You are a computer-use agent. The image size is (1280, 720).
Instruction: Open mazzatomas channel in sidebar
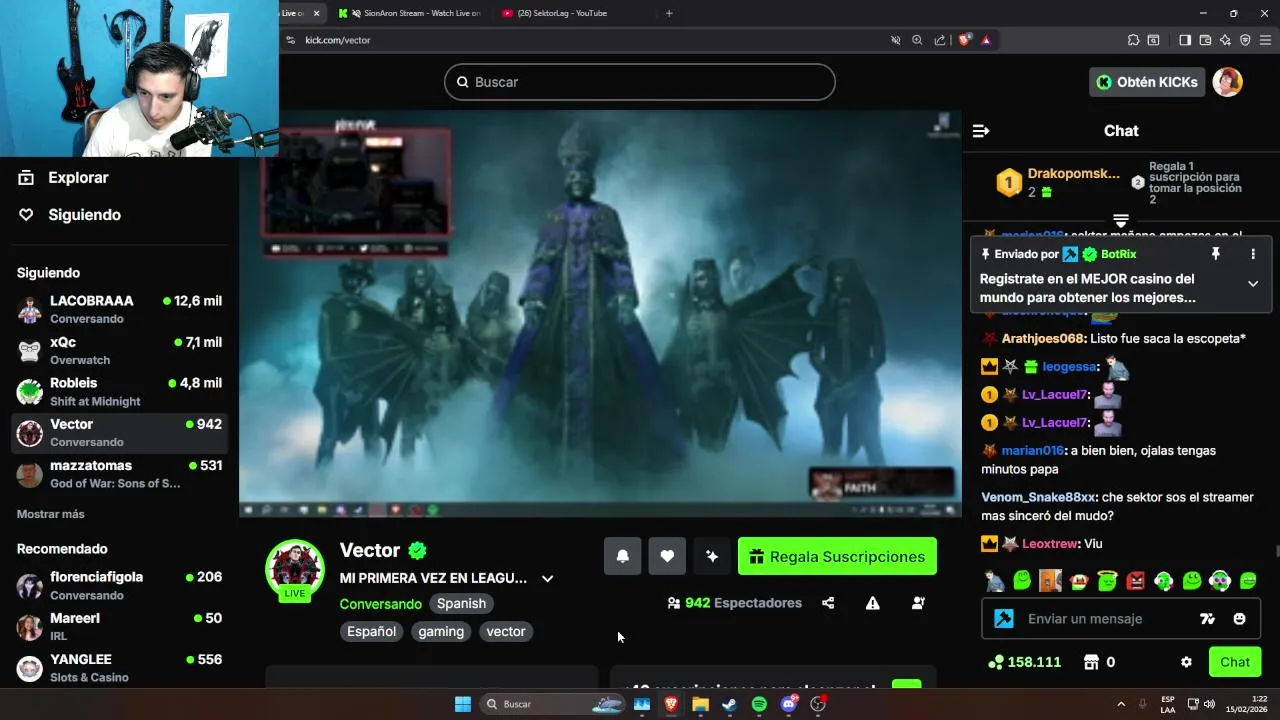120,473
